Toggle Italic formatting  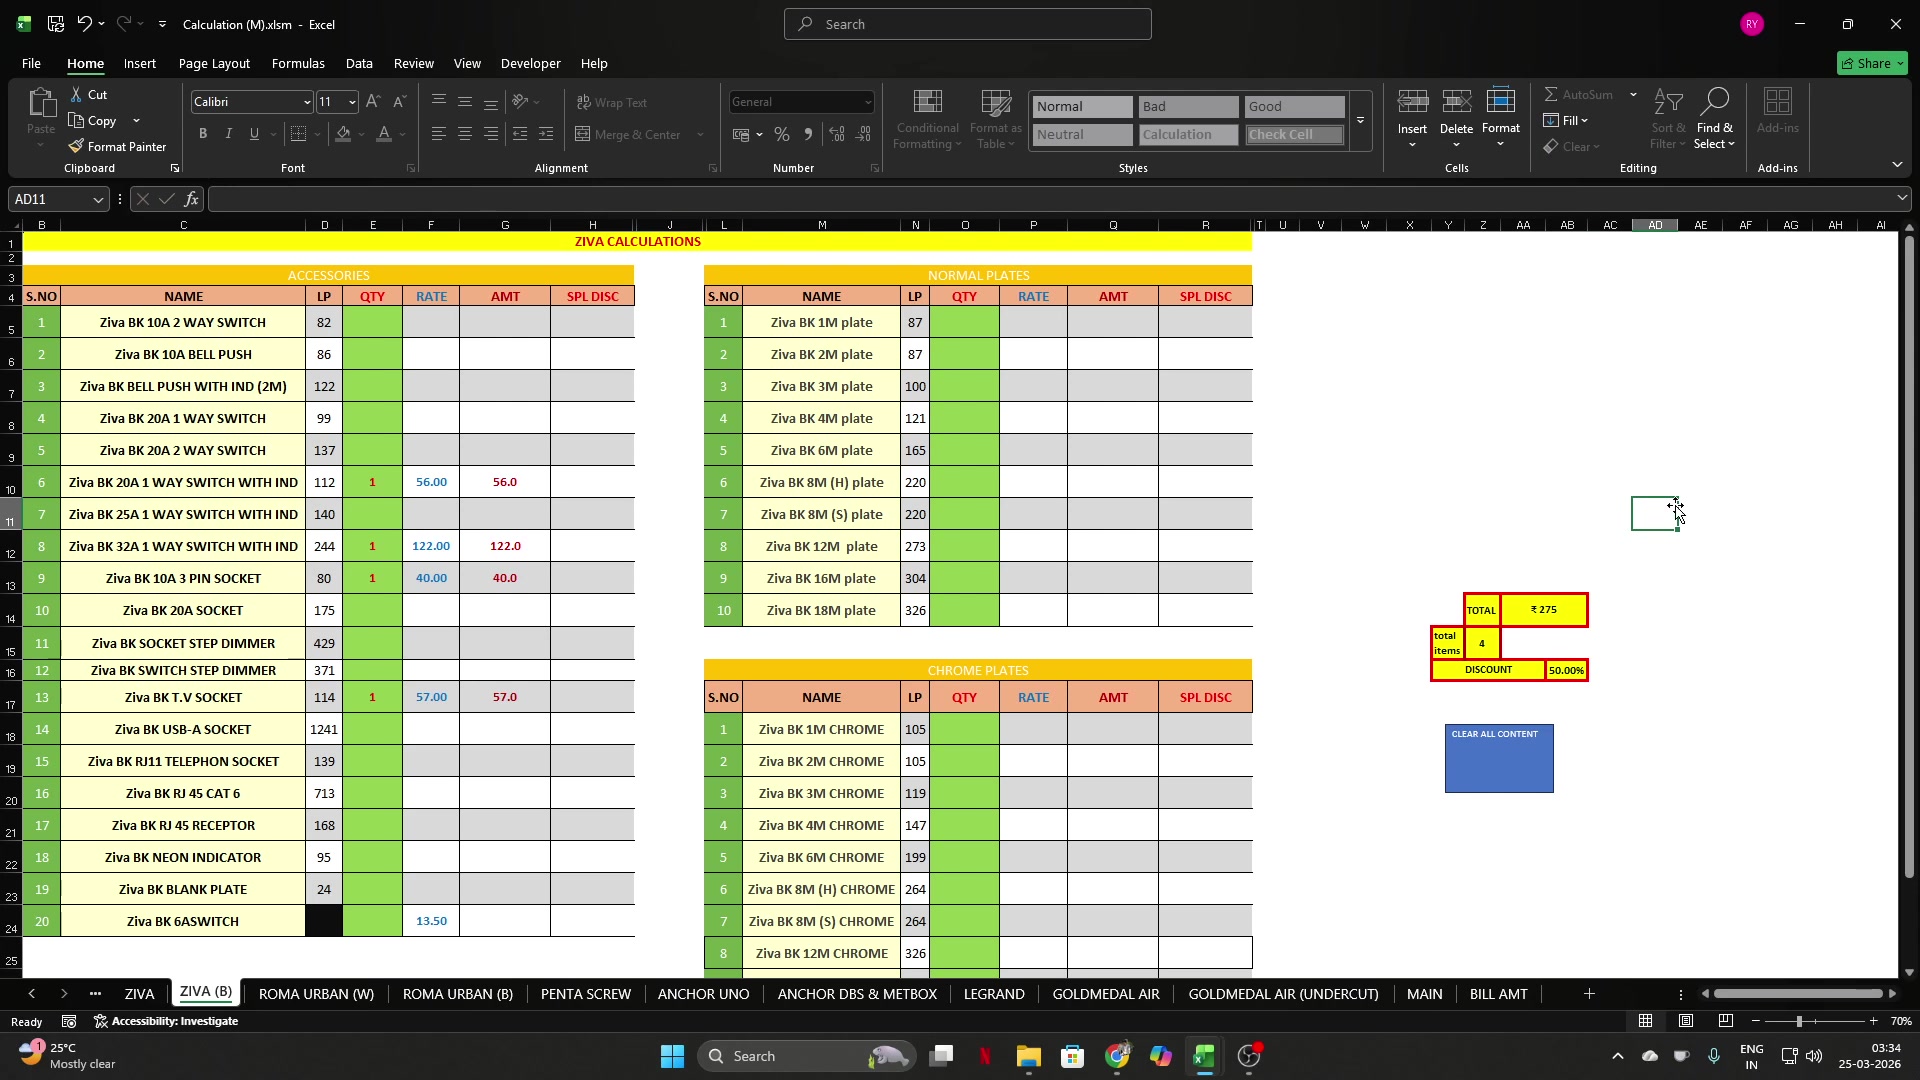229,134
